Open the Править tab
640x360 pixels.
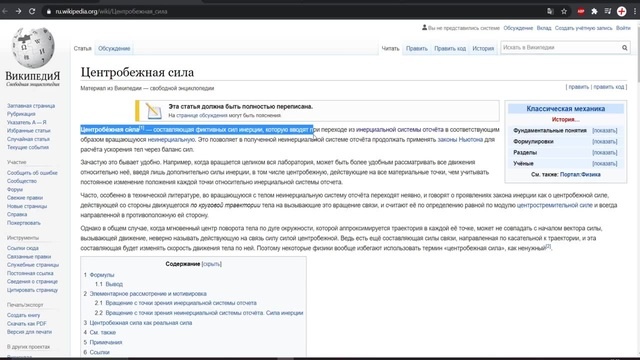click(417, 49)
